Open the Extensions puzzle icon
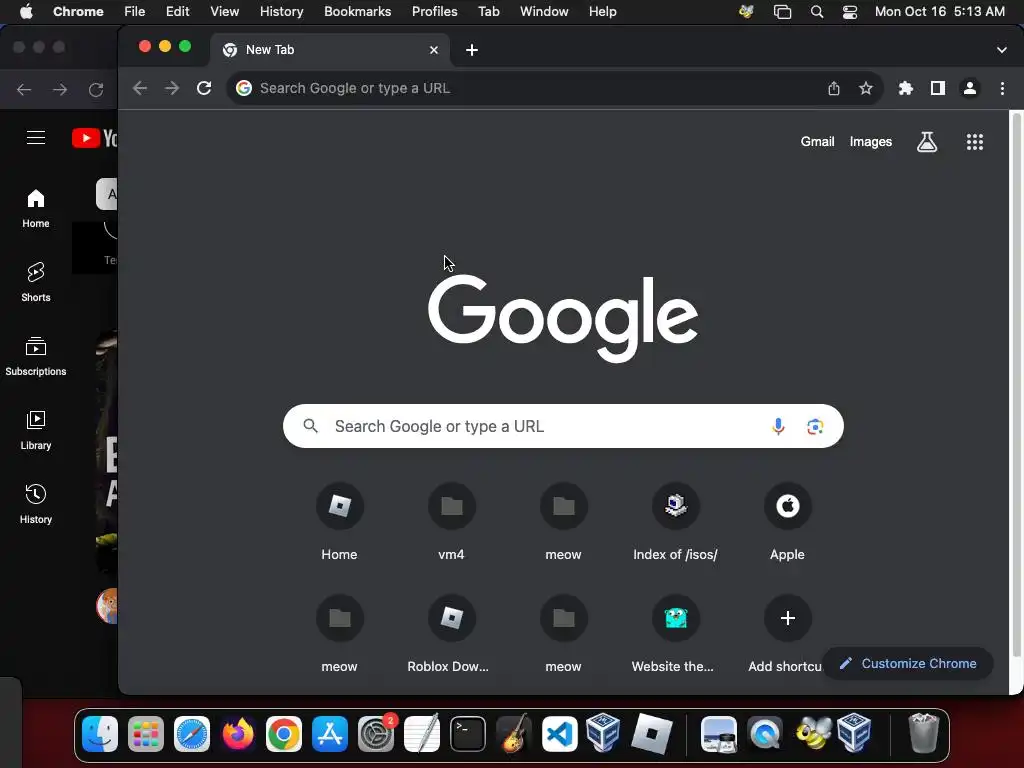The image size is (1024, 768). pyautogui.click(x=906, y=88)
